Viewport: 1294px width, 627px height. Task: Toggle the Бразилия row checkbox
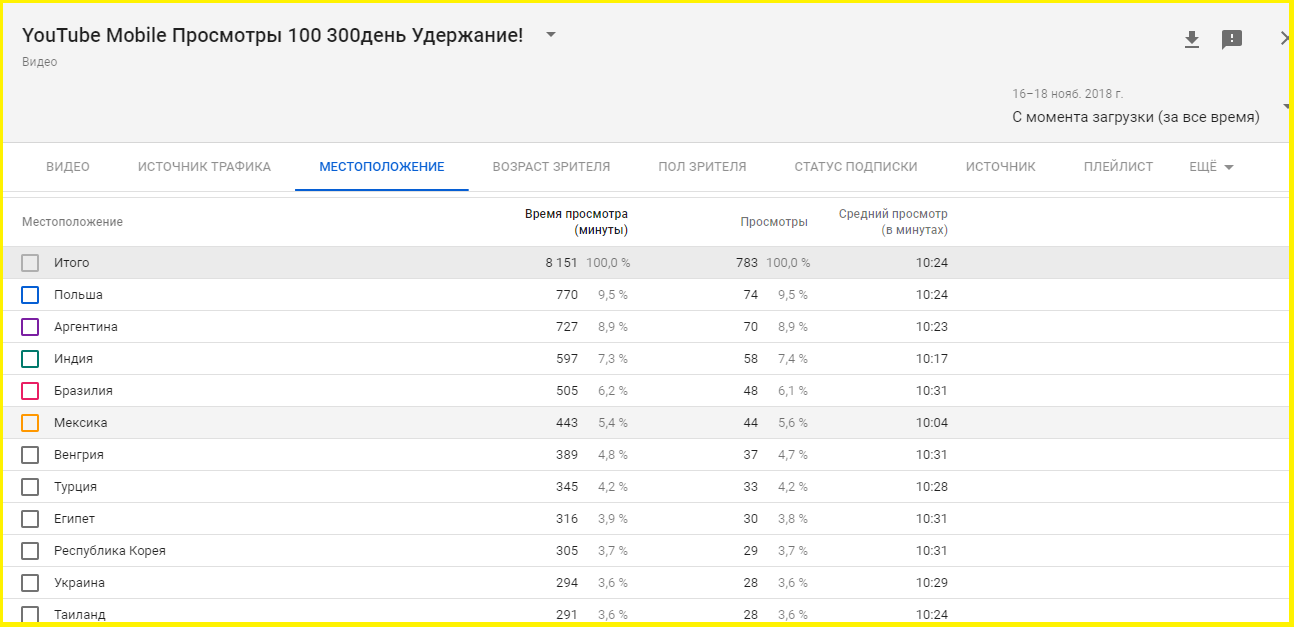(30, 391)
